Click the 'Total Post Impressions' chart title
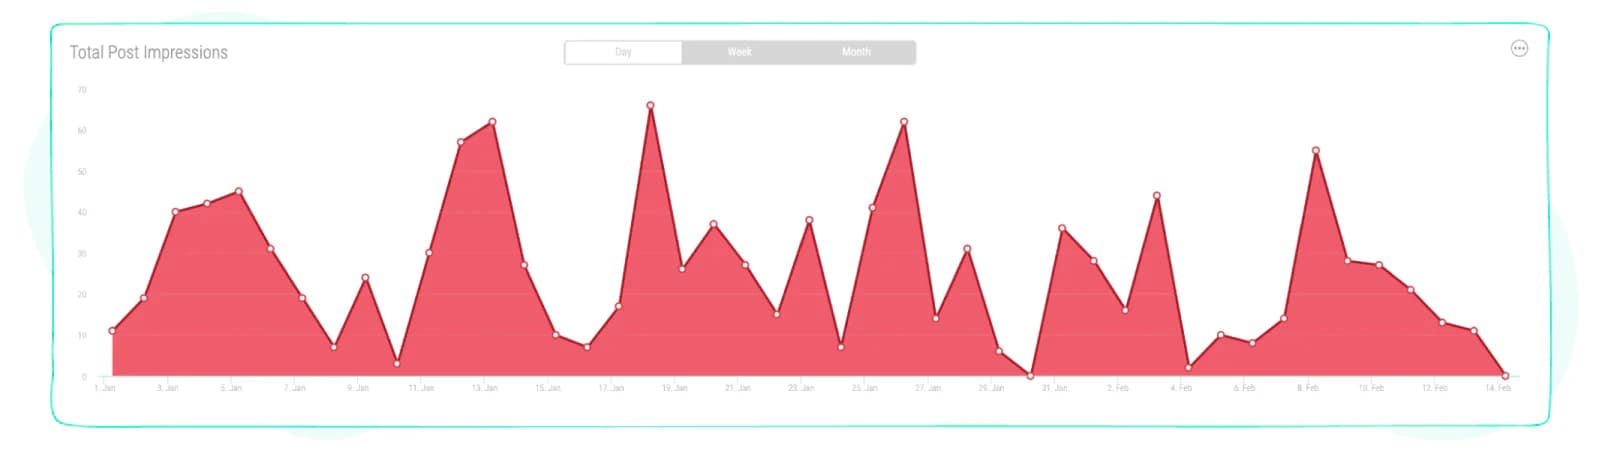 click(x=148, y=52)
